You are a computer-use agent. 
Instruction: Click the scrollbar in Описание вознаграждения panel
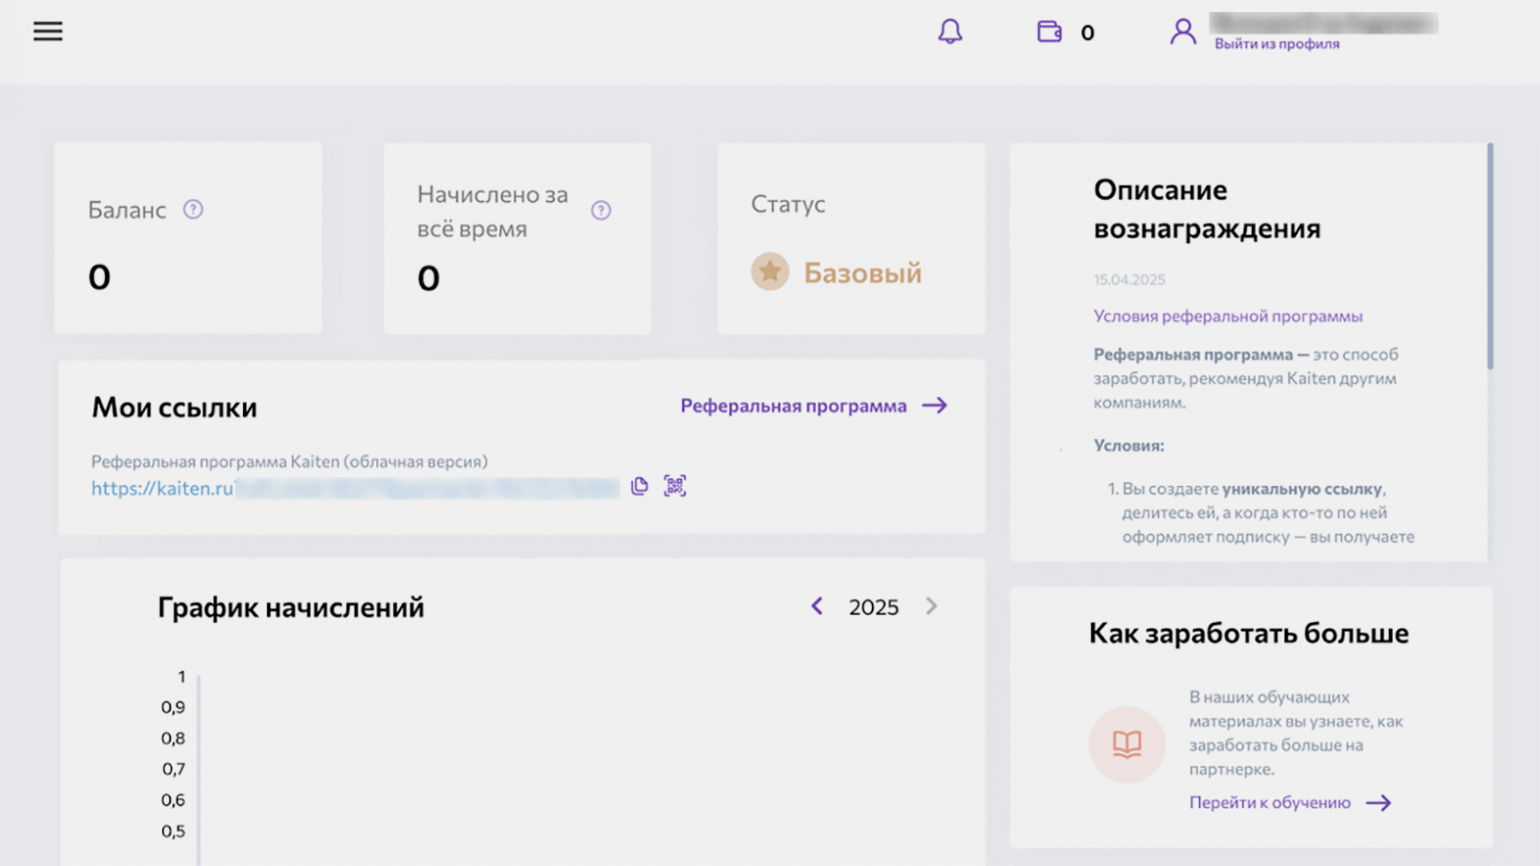(x=1489, y=257)
